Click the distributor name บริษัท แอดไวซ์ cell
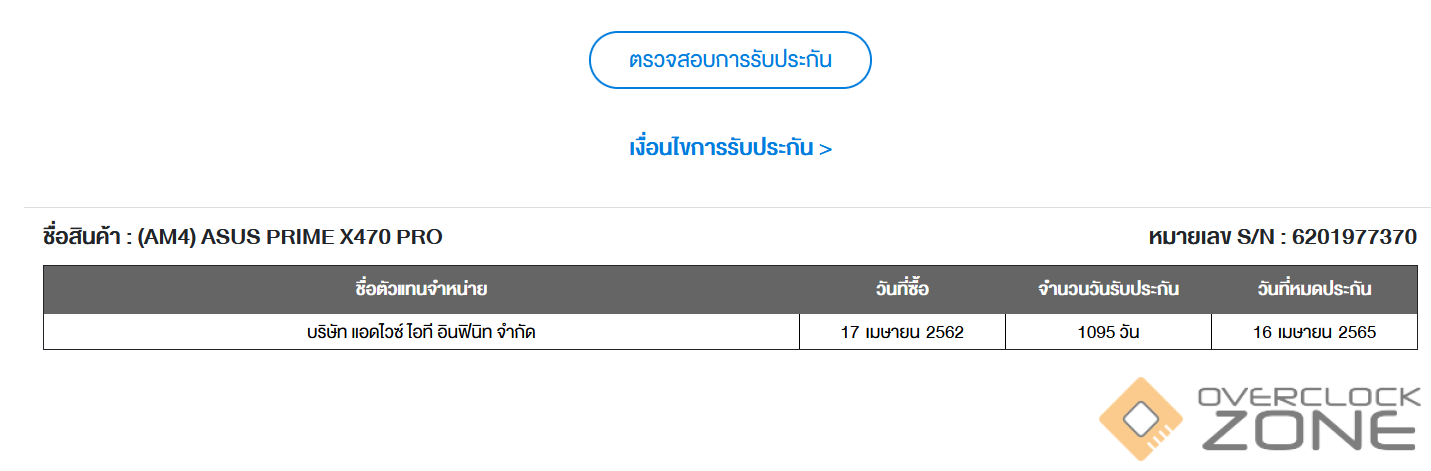Screen dimensions: 1431x471 421,332
